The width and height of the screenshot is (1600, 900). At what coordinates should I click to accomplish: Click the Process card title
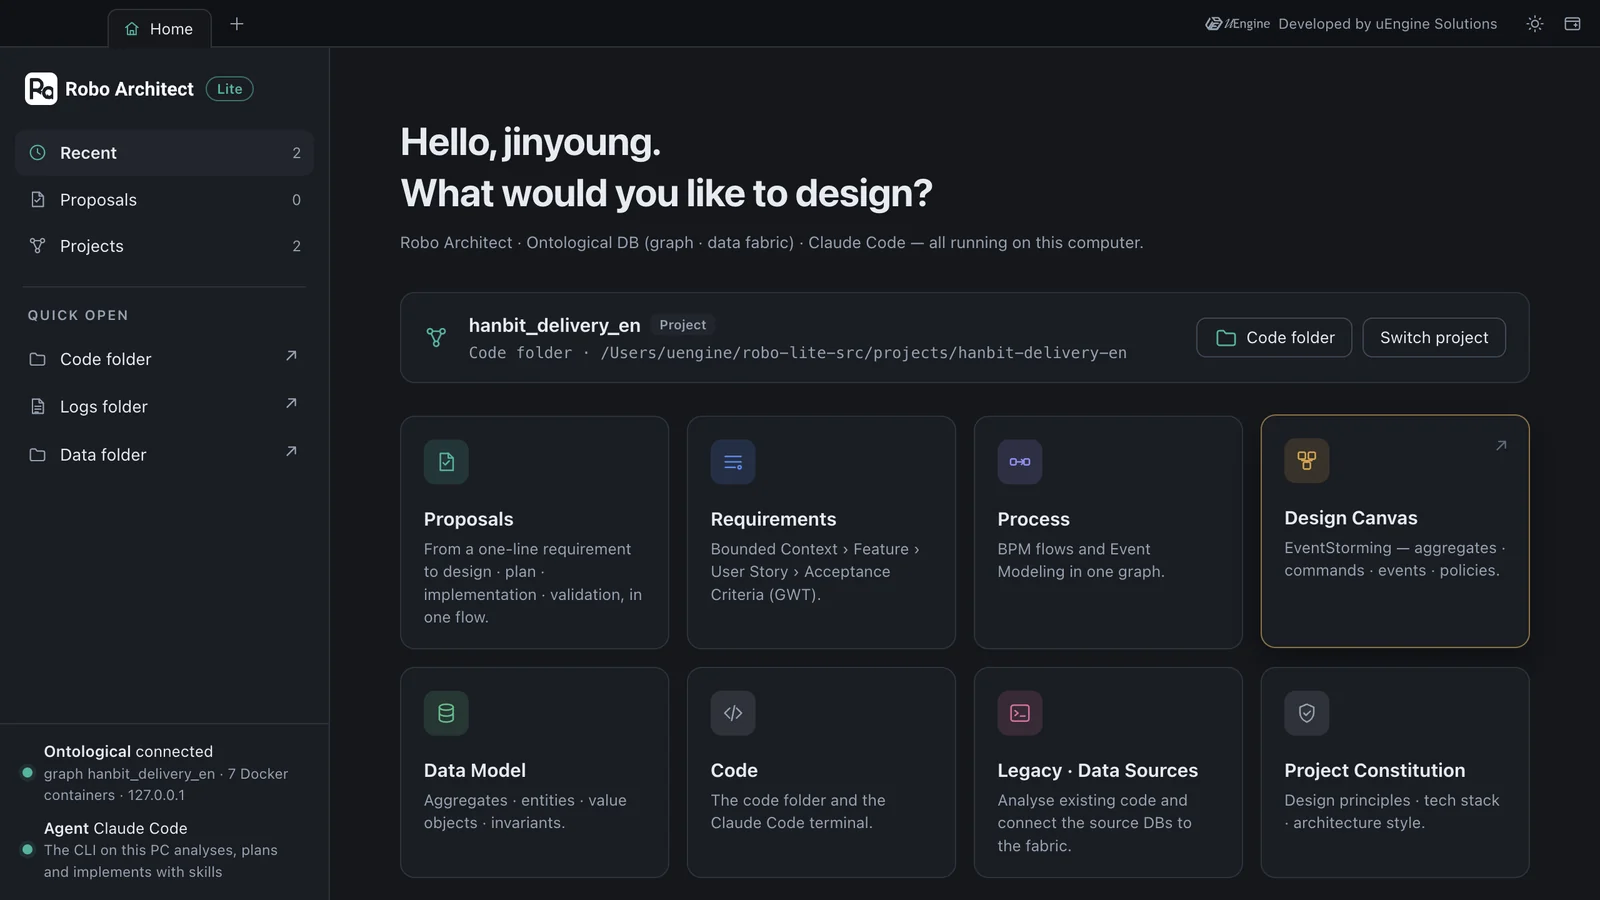[1033, 519]
